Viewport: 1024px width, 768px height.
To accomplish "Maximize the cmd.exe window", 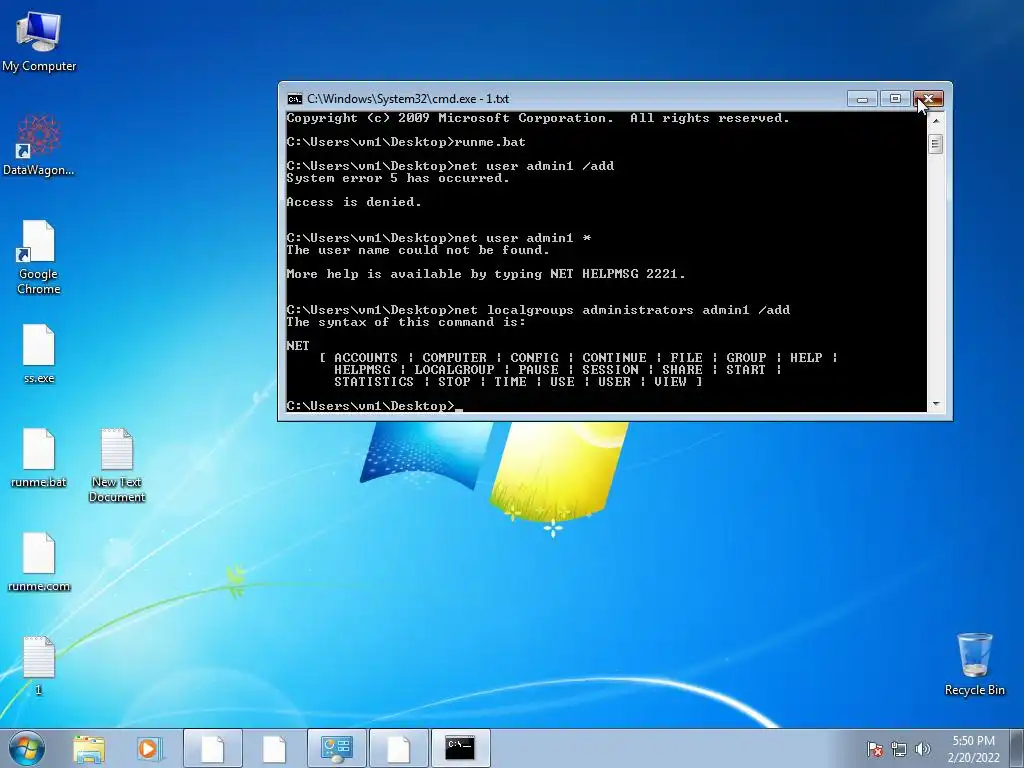I will [x=895, y=99].
